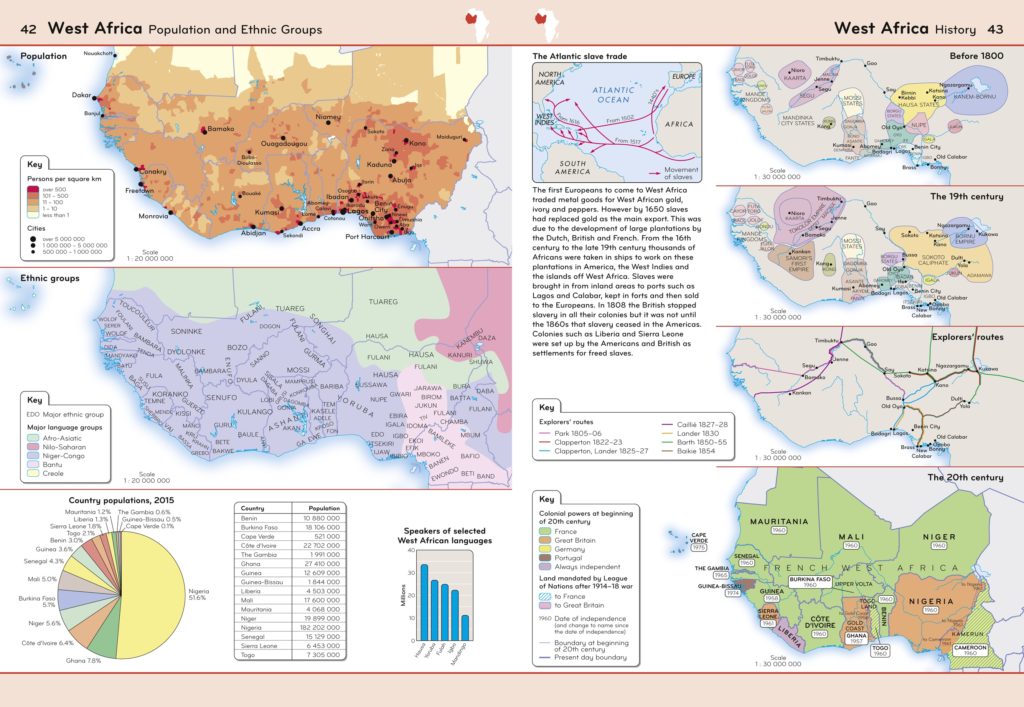Click the SENUFO ethnic group label
Screen dimensions: 1024x707
[x=221, y=398]
